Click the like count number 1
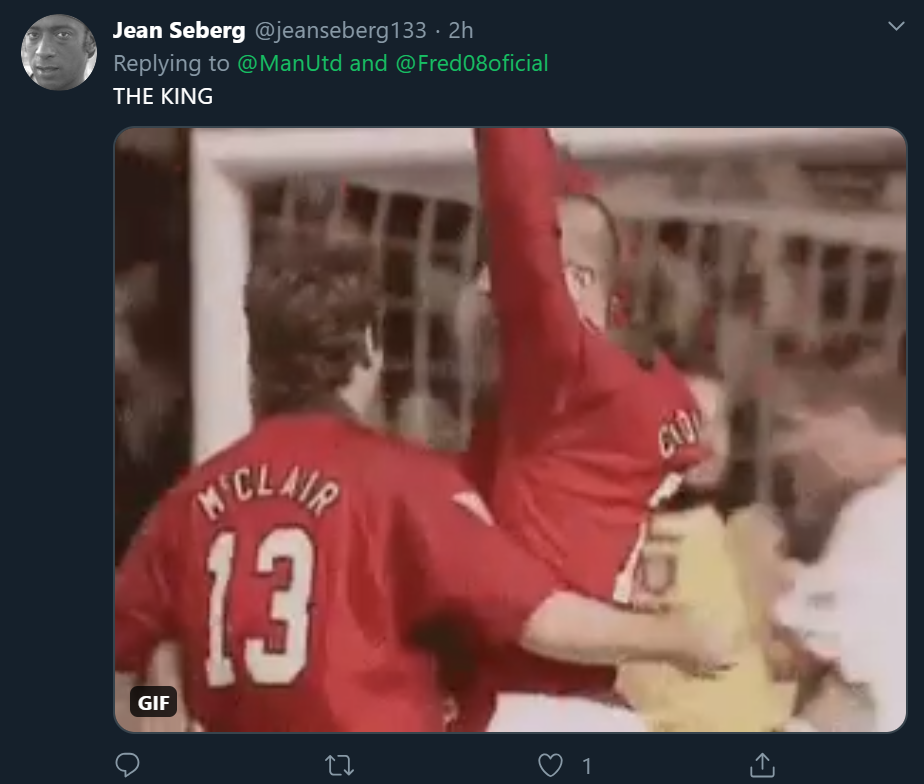 pyautogui.click(x=586, y=766)
